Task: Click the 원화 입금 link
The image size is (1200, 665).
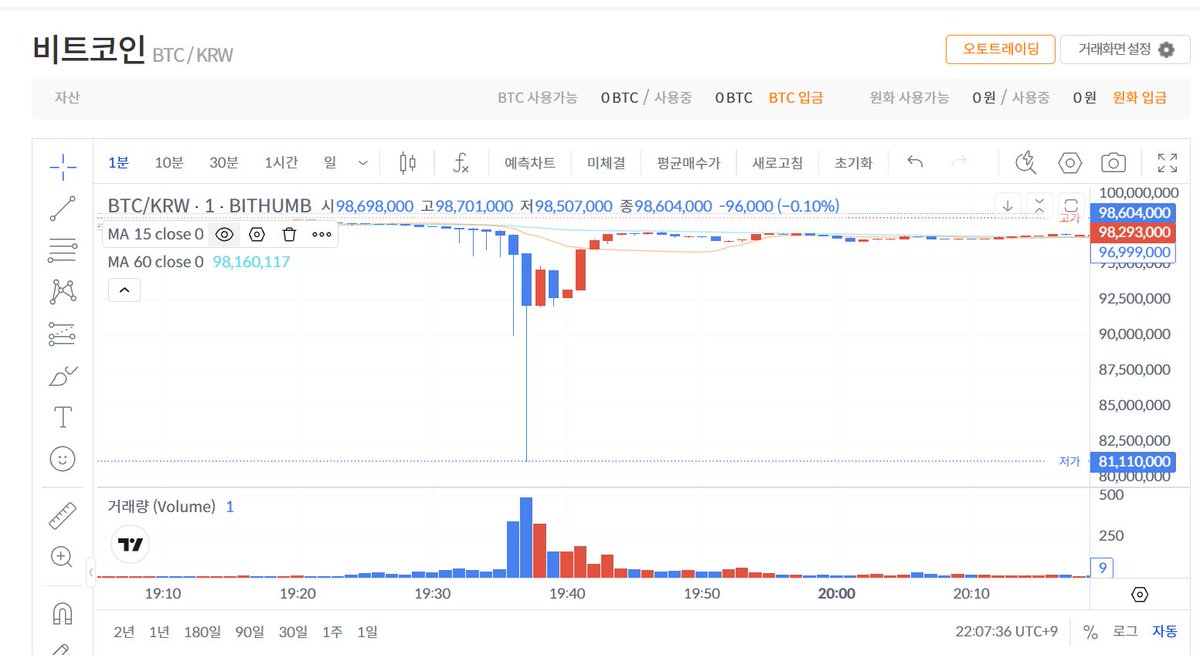Action: (1140, 98)
